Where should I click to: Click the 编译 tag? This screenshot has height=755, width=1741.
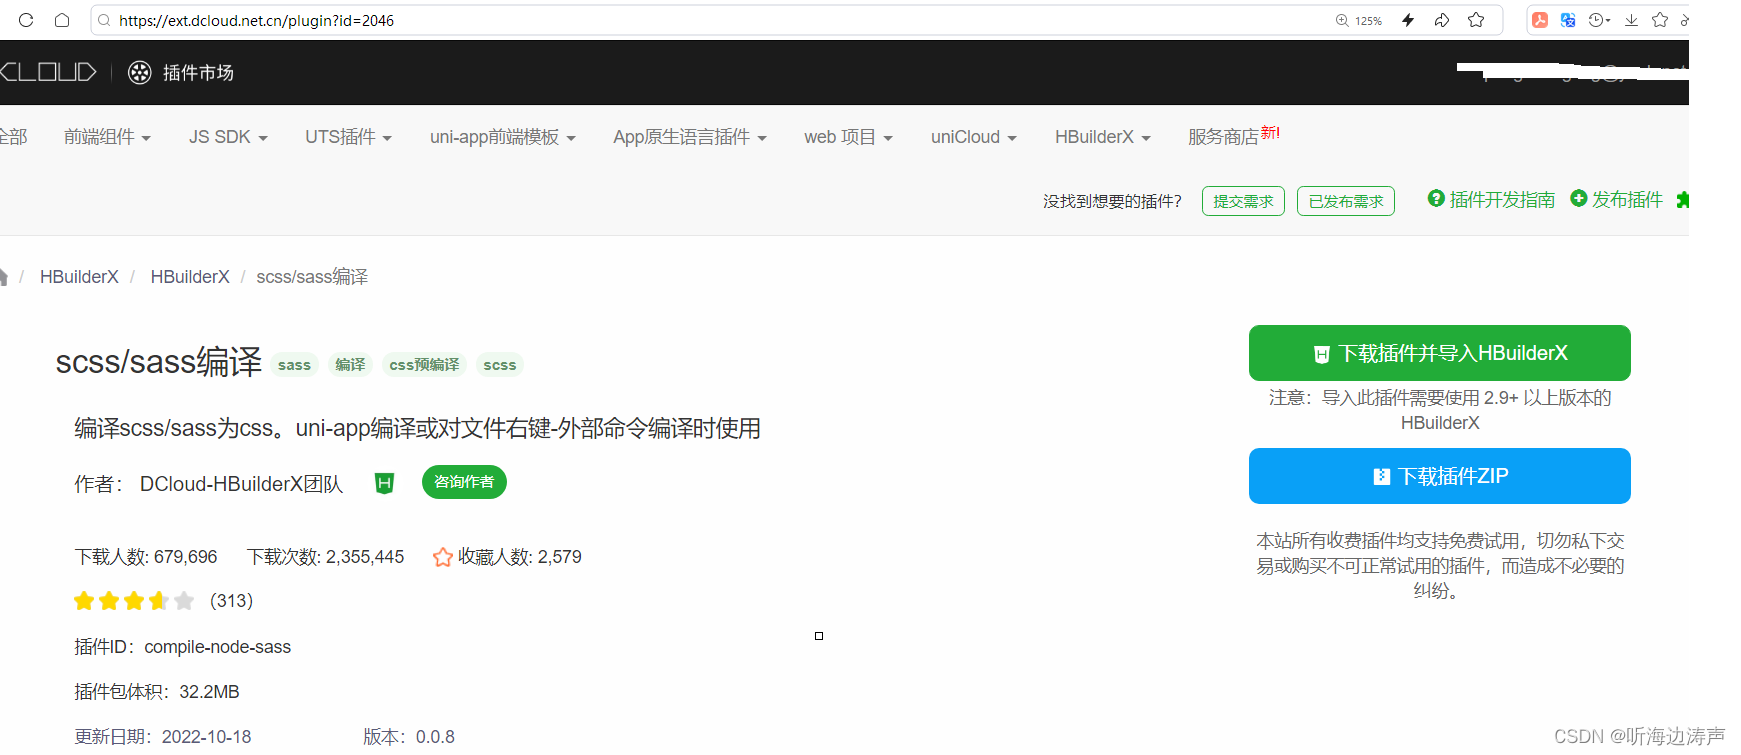350,365
